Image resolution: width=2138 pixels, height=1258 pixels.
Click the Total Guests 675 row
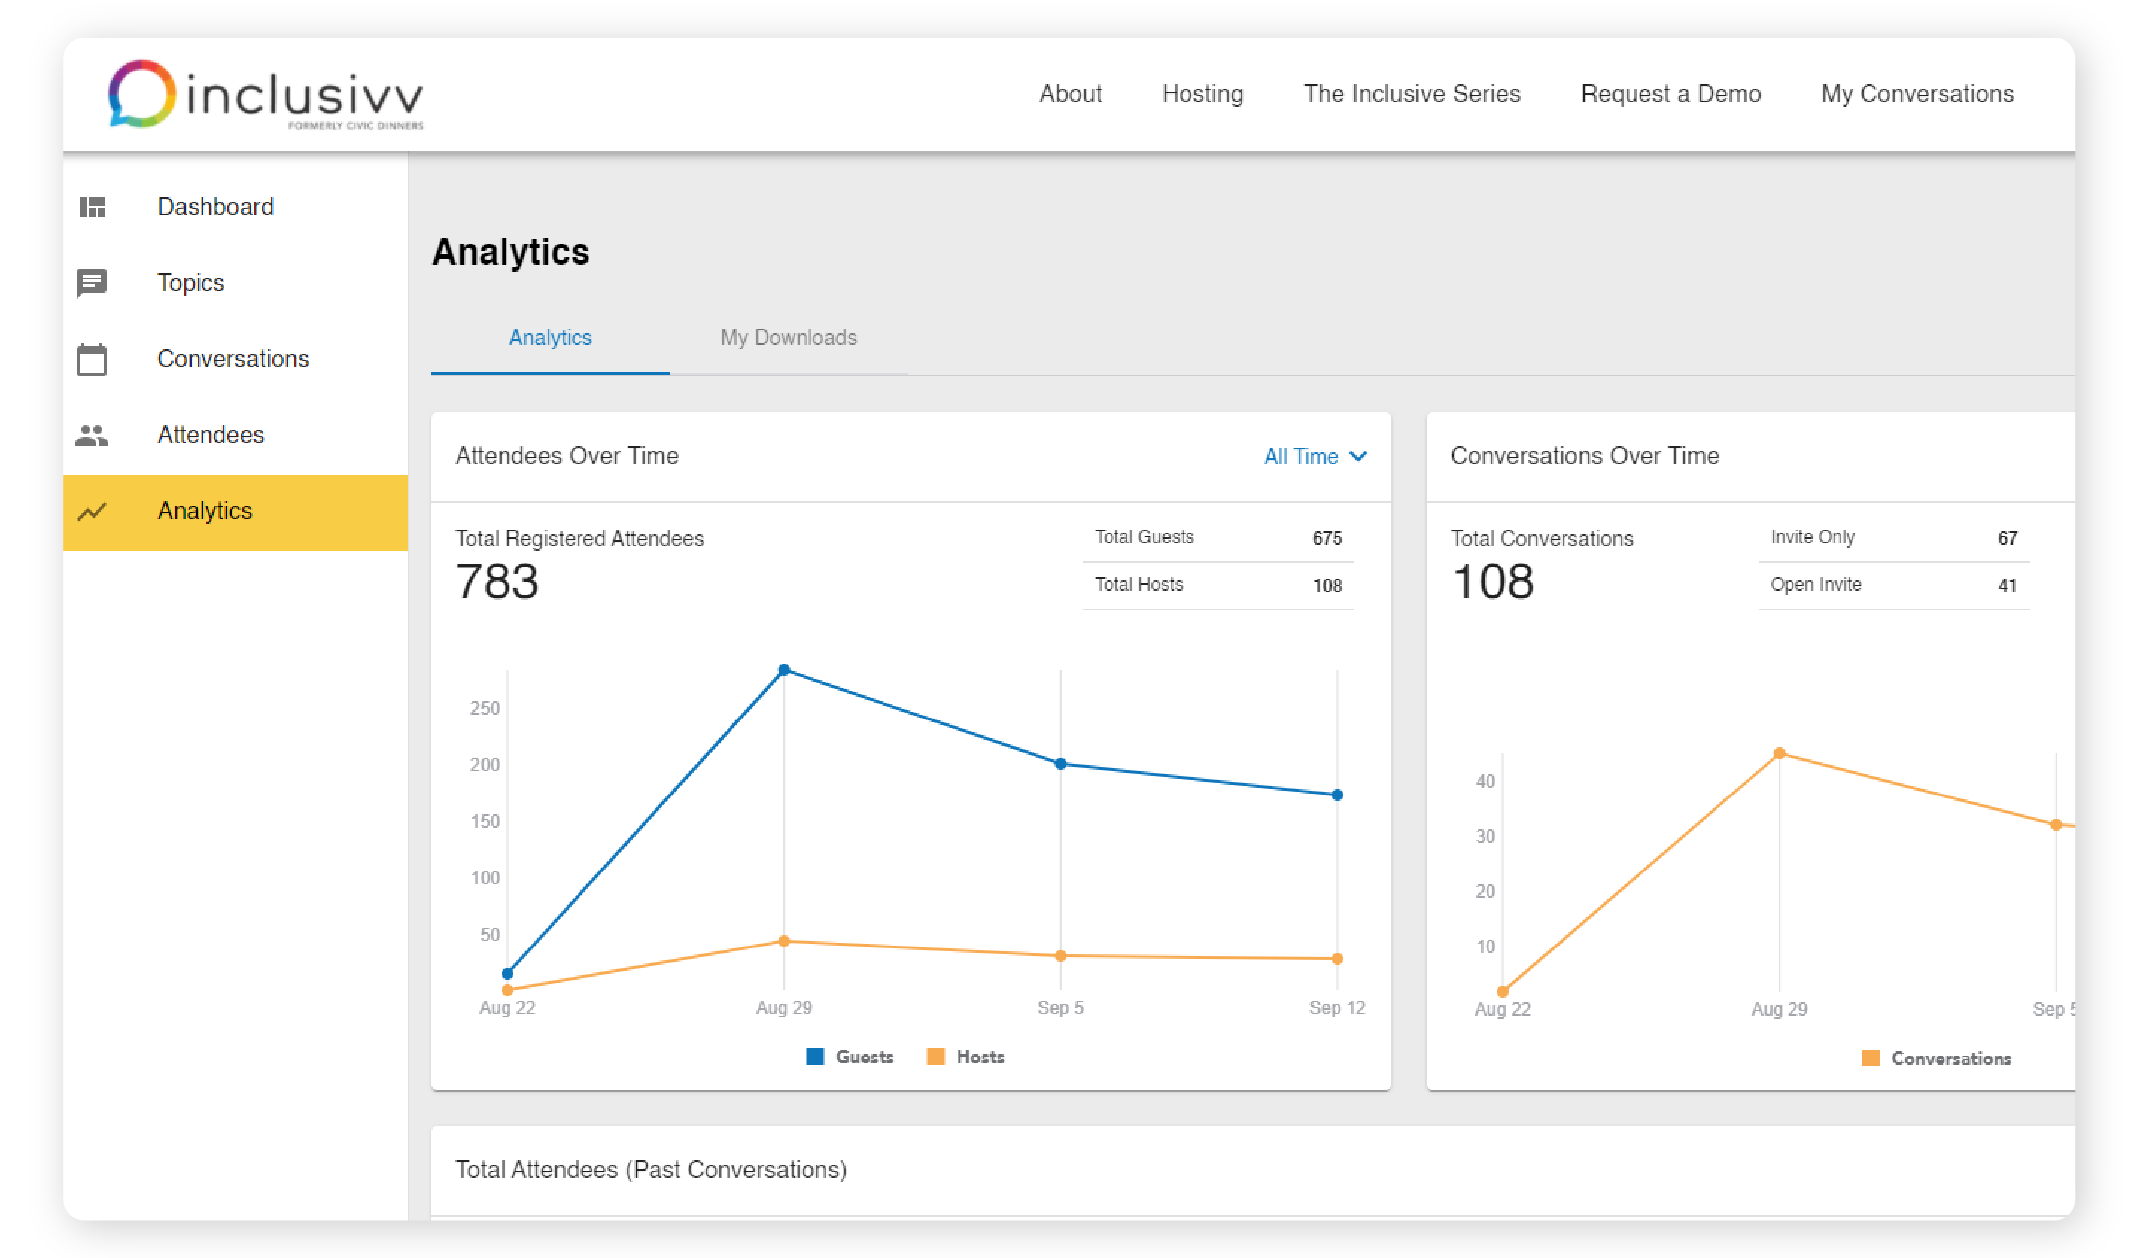(1218, 538)
